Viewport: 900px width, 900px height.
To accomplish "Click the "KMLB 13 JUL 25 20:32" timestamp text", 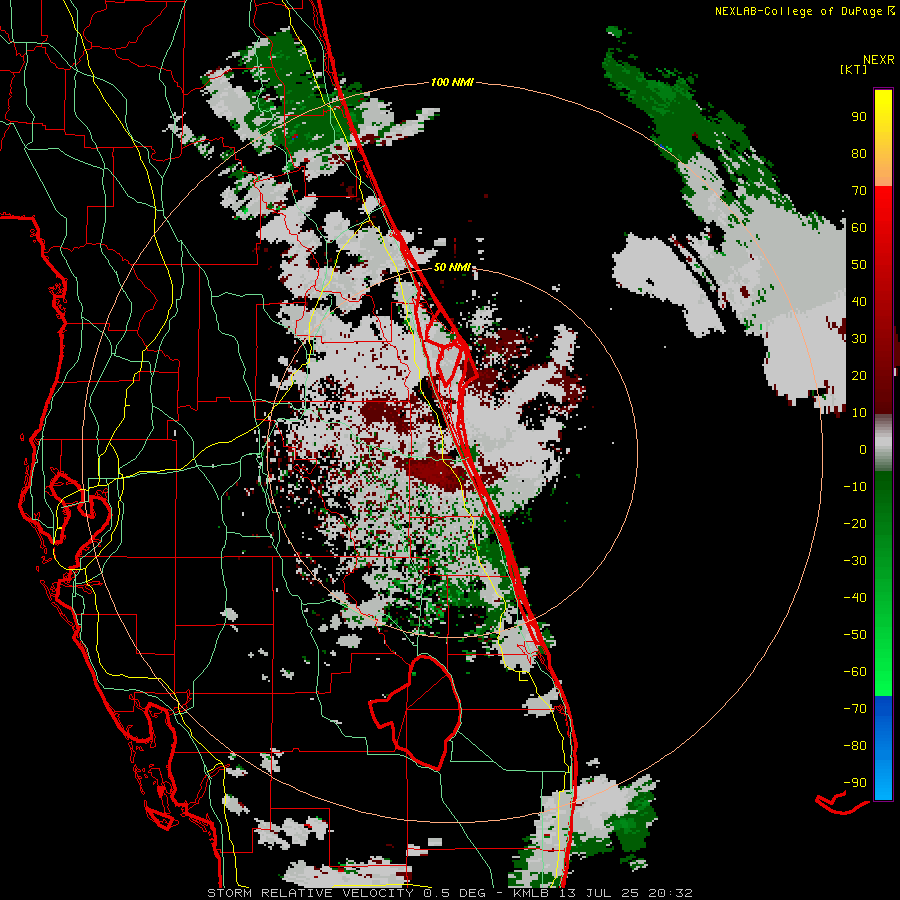I will (603, 893).
